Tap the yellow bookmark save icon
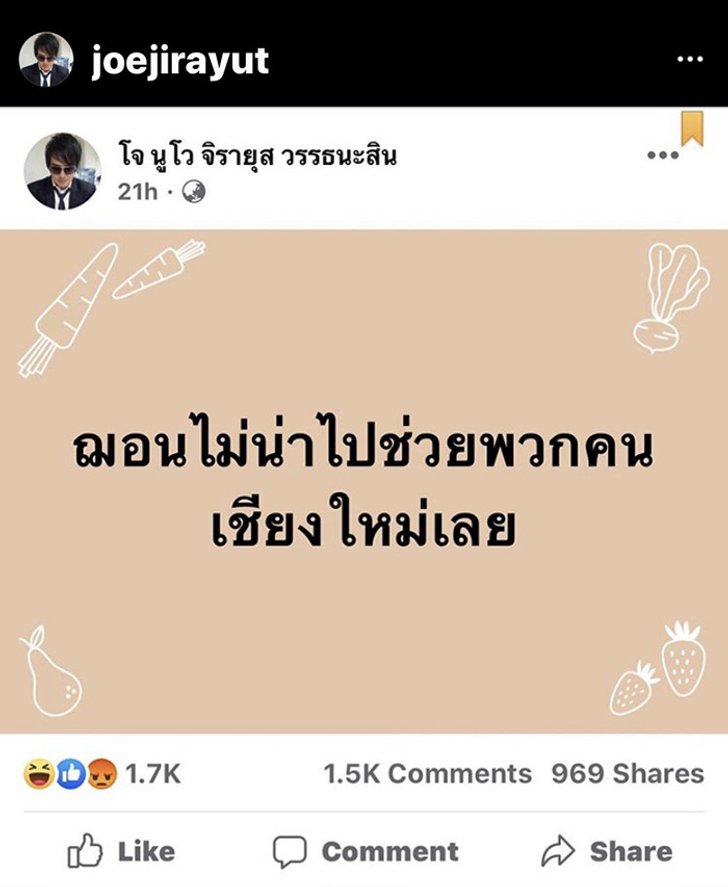Image resolution: width=728 pixels, height=887 pixels. (692, 129)
